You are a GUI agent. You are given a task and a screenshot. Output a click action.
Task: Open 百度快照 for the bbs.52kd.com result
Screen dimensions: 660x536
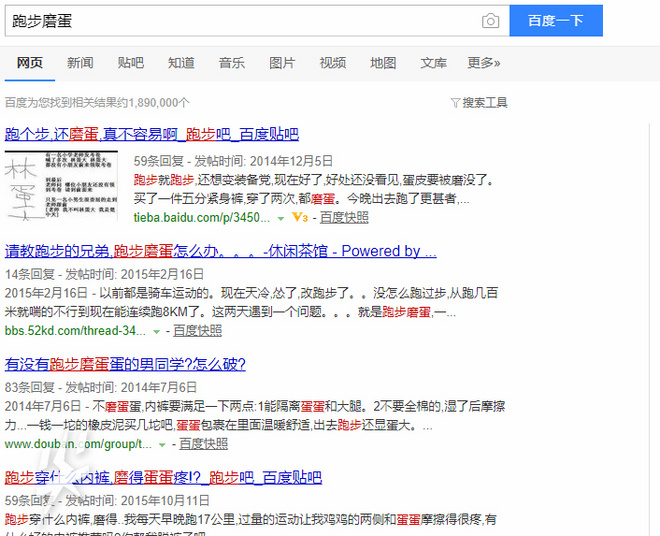(x=197, y=331)
